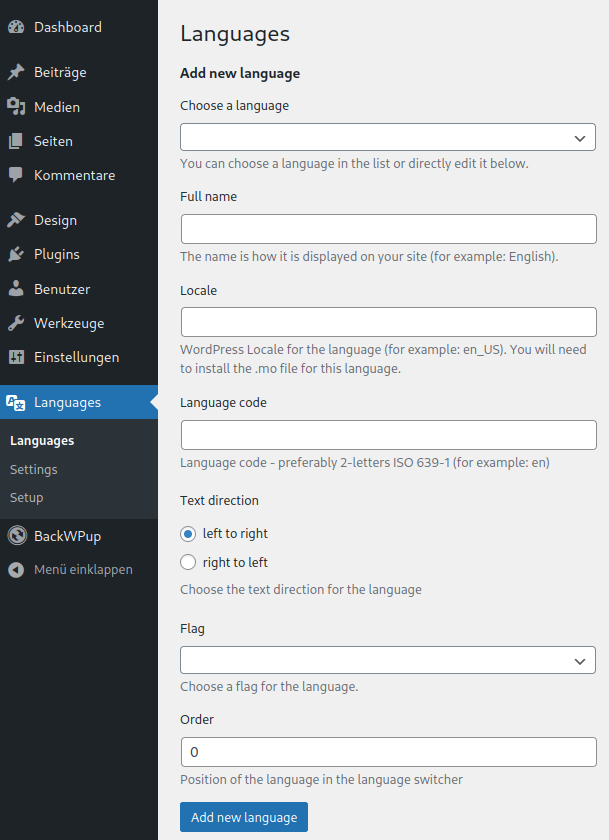Focus the Locale text field
Viewport: 609px width, 840px height.
(x=389, y=322)
